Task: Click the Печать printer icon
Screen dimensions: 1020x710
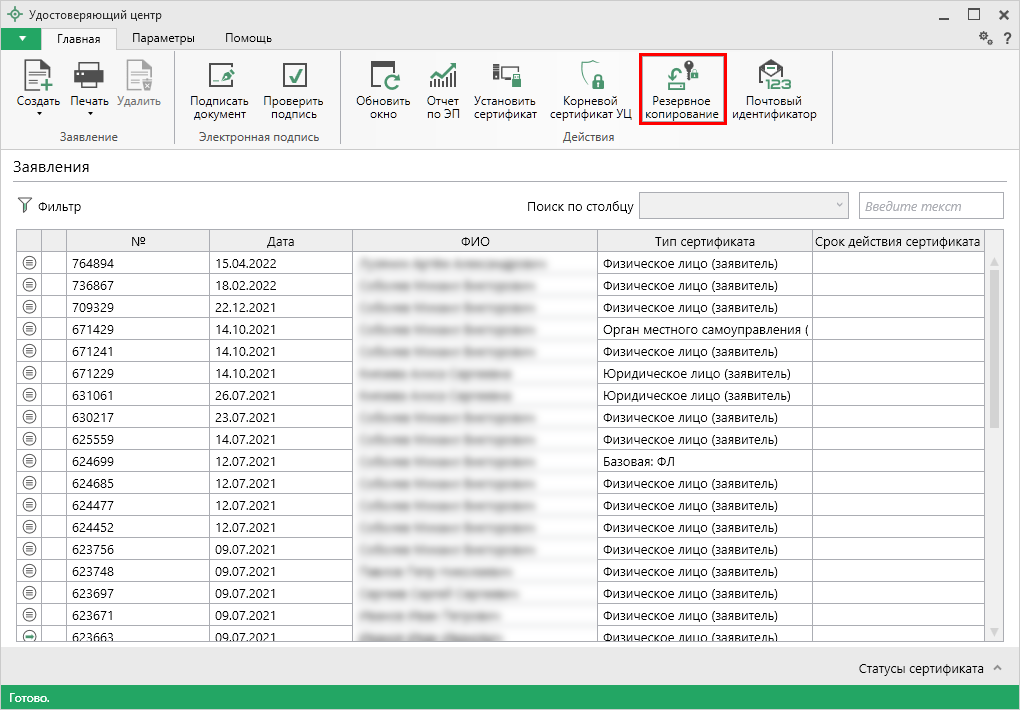Action: point(89,76)
